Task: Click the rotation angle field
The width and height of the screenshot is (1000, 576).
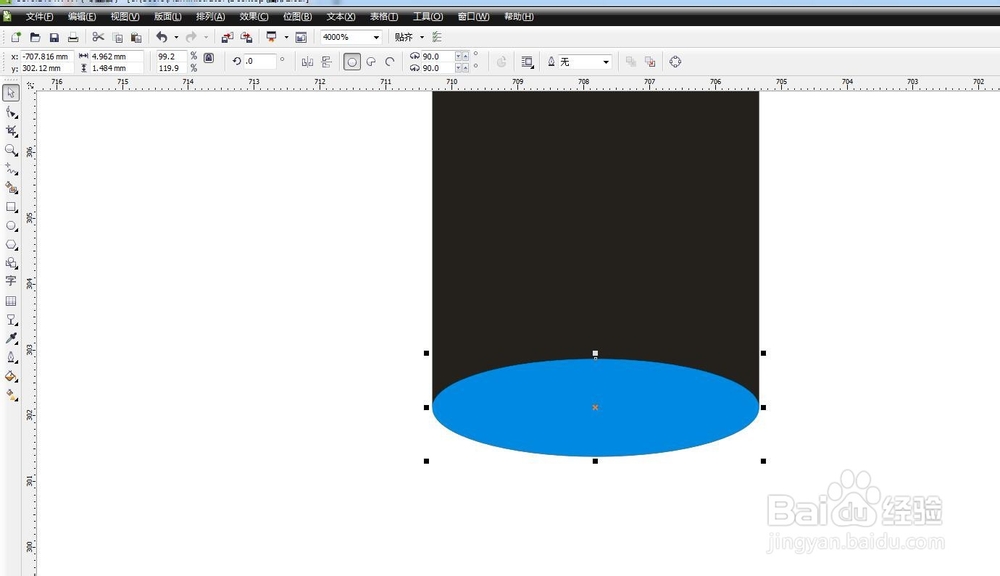Action: tap(260, 61)
